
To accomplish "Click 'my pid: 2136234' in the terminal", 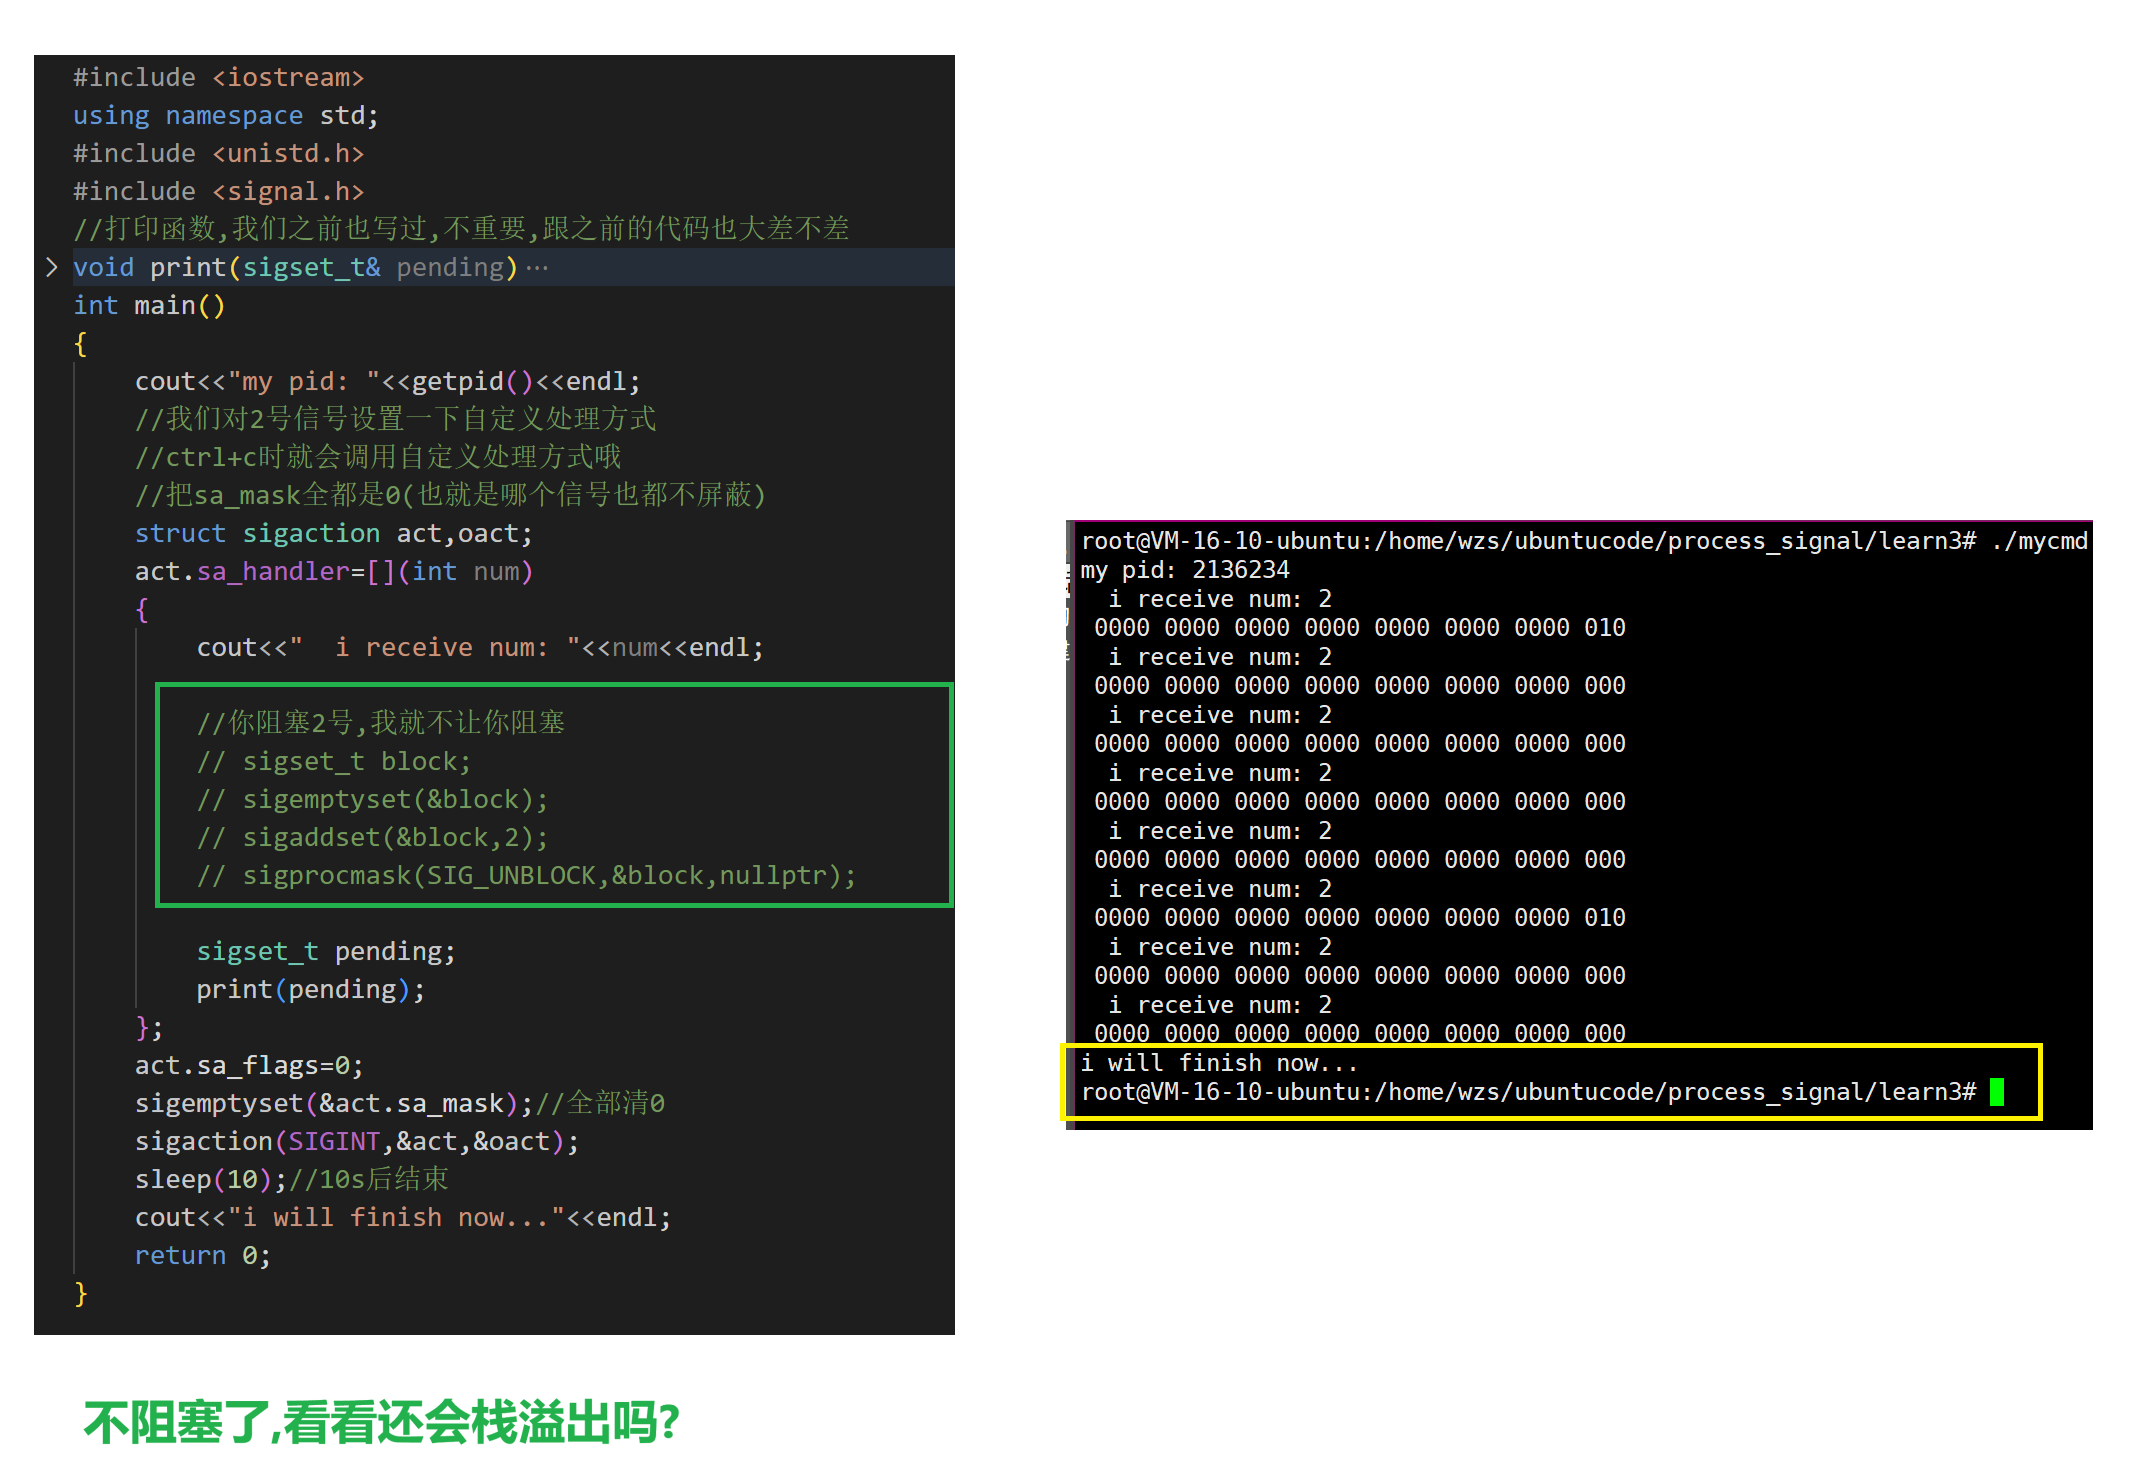I will [x=1184, y=570].
